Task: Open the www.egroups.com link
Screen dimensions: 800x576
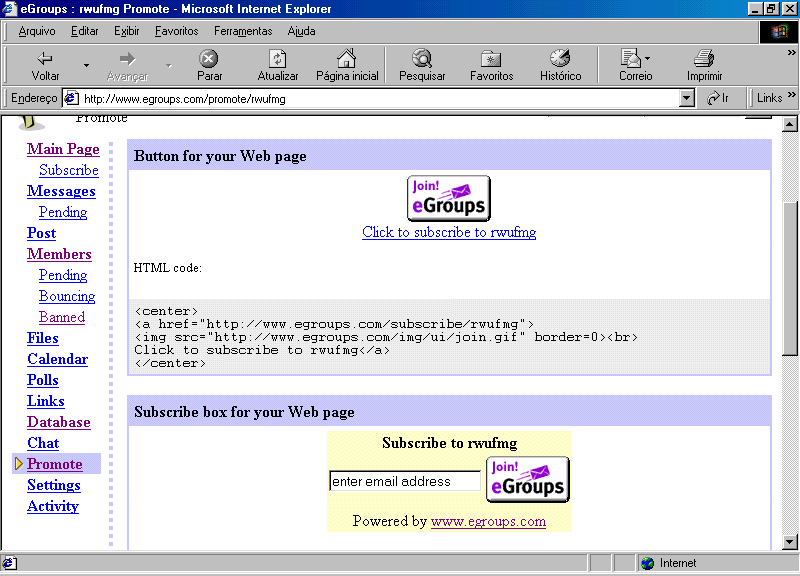Action: [488, 521]
